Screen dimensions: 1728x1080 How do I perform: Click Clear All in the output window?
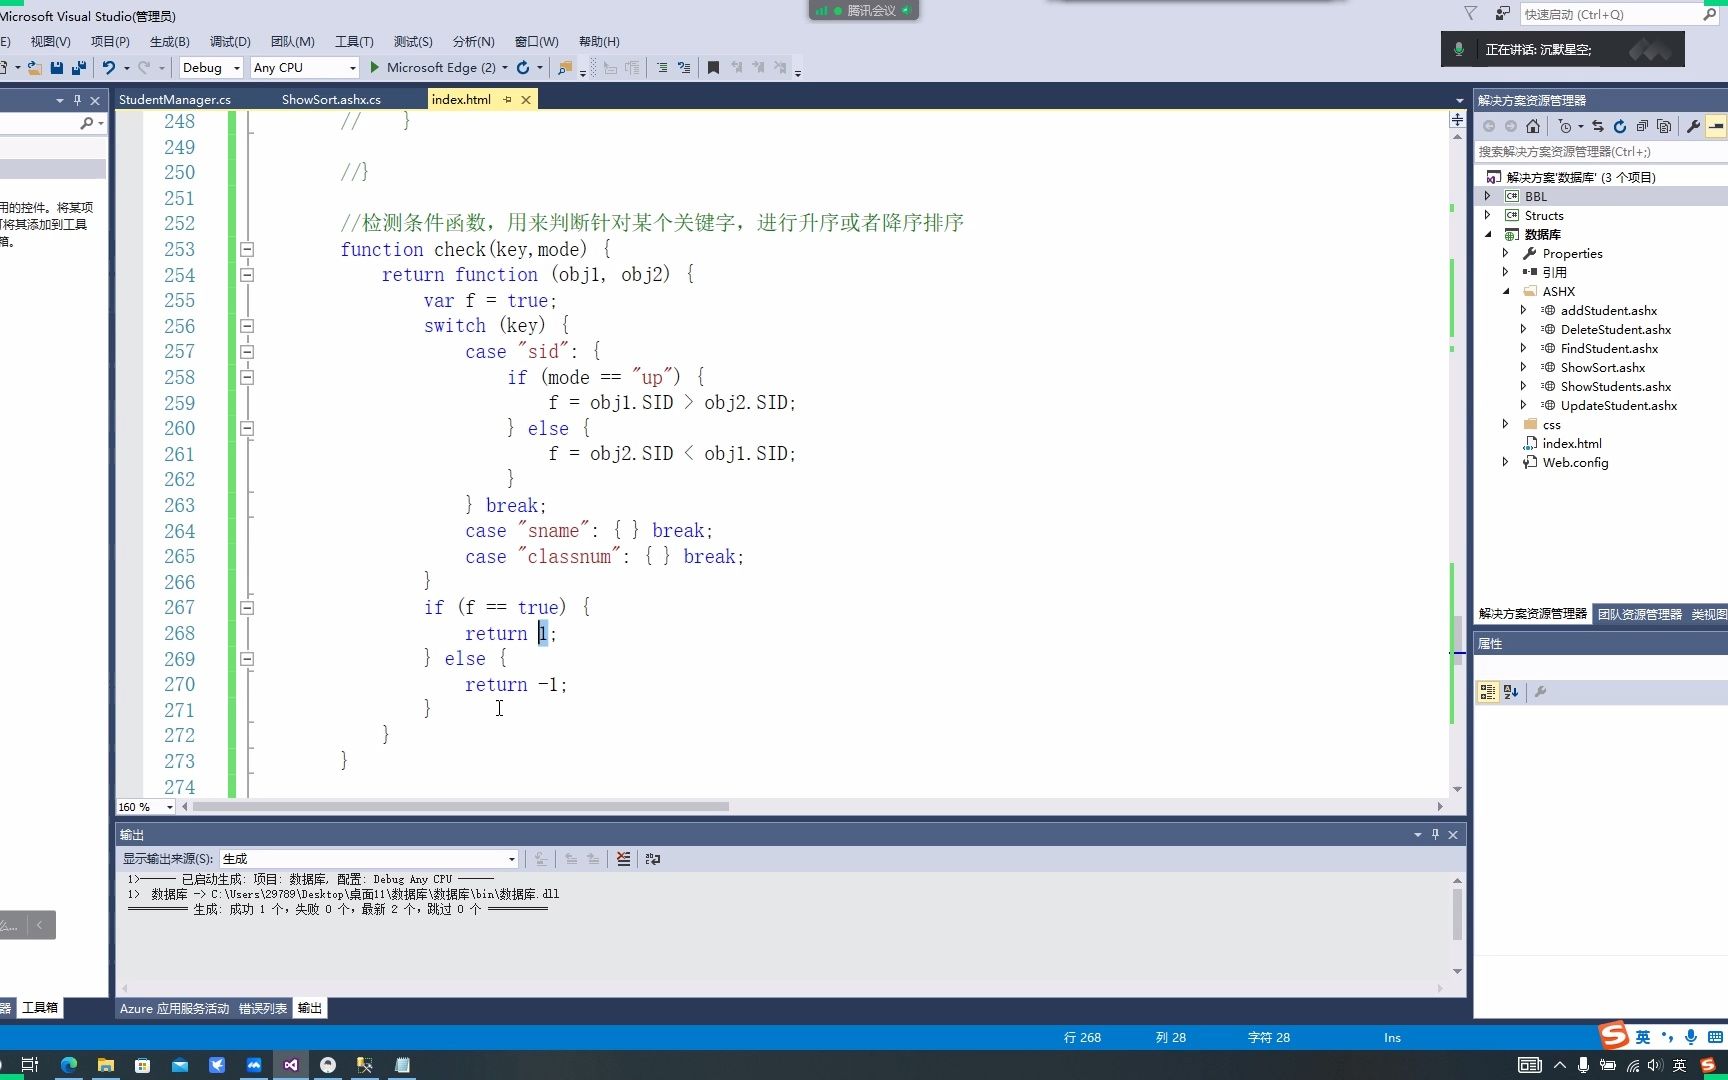[624, 858]
